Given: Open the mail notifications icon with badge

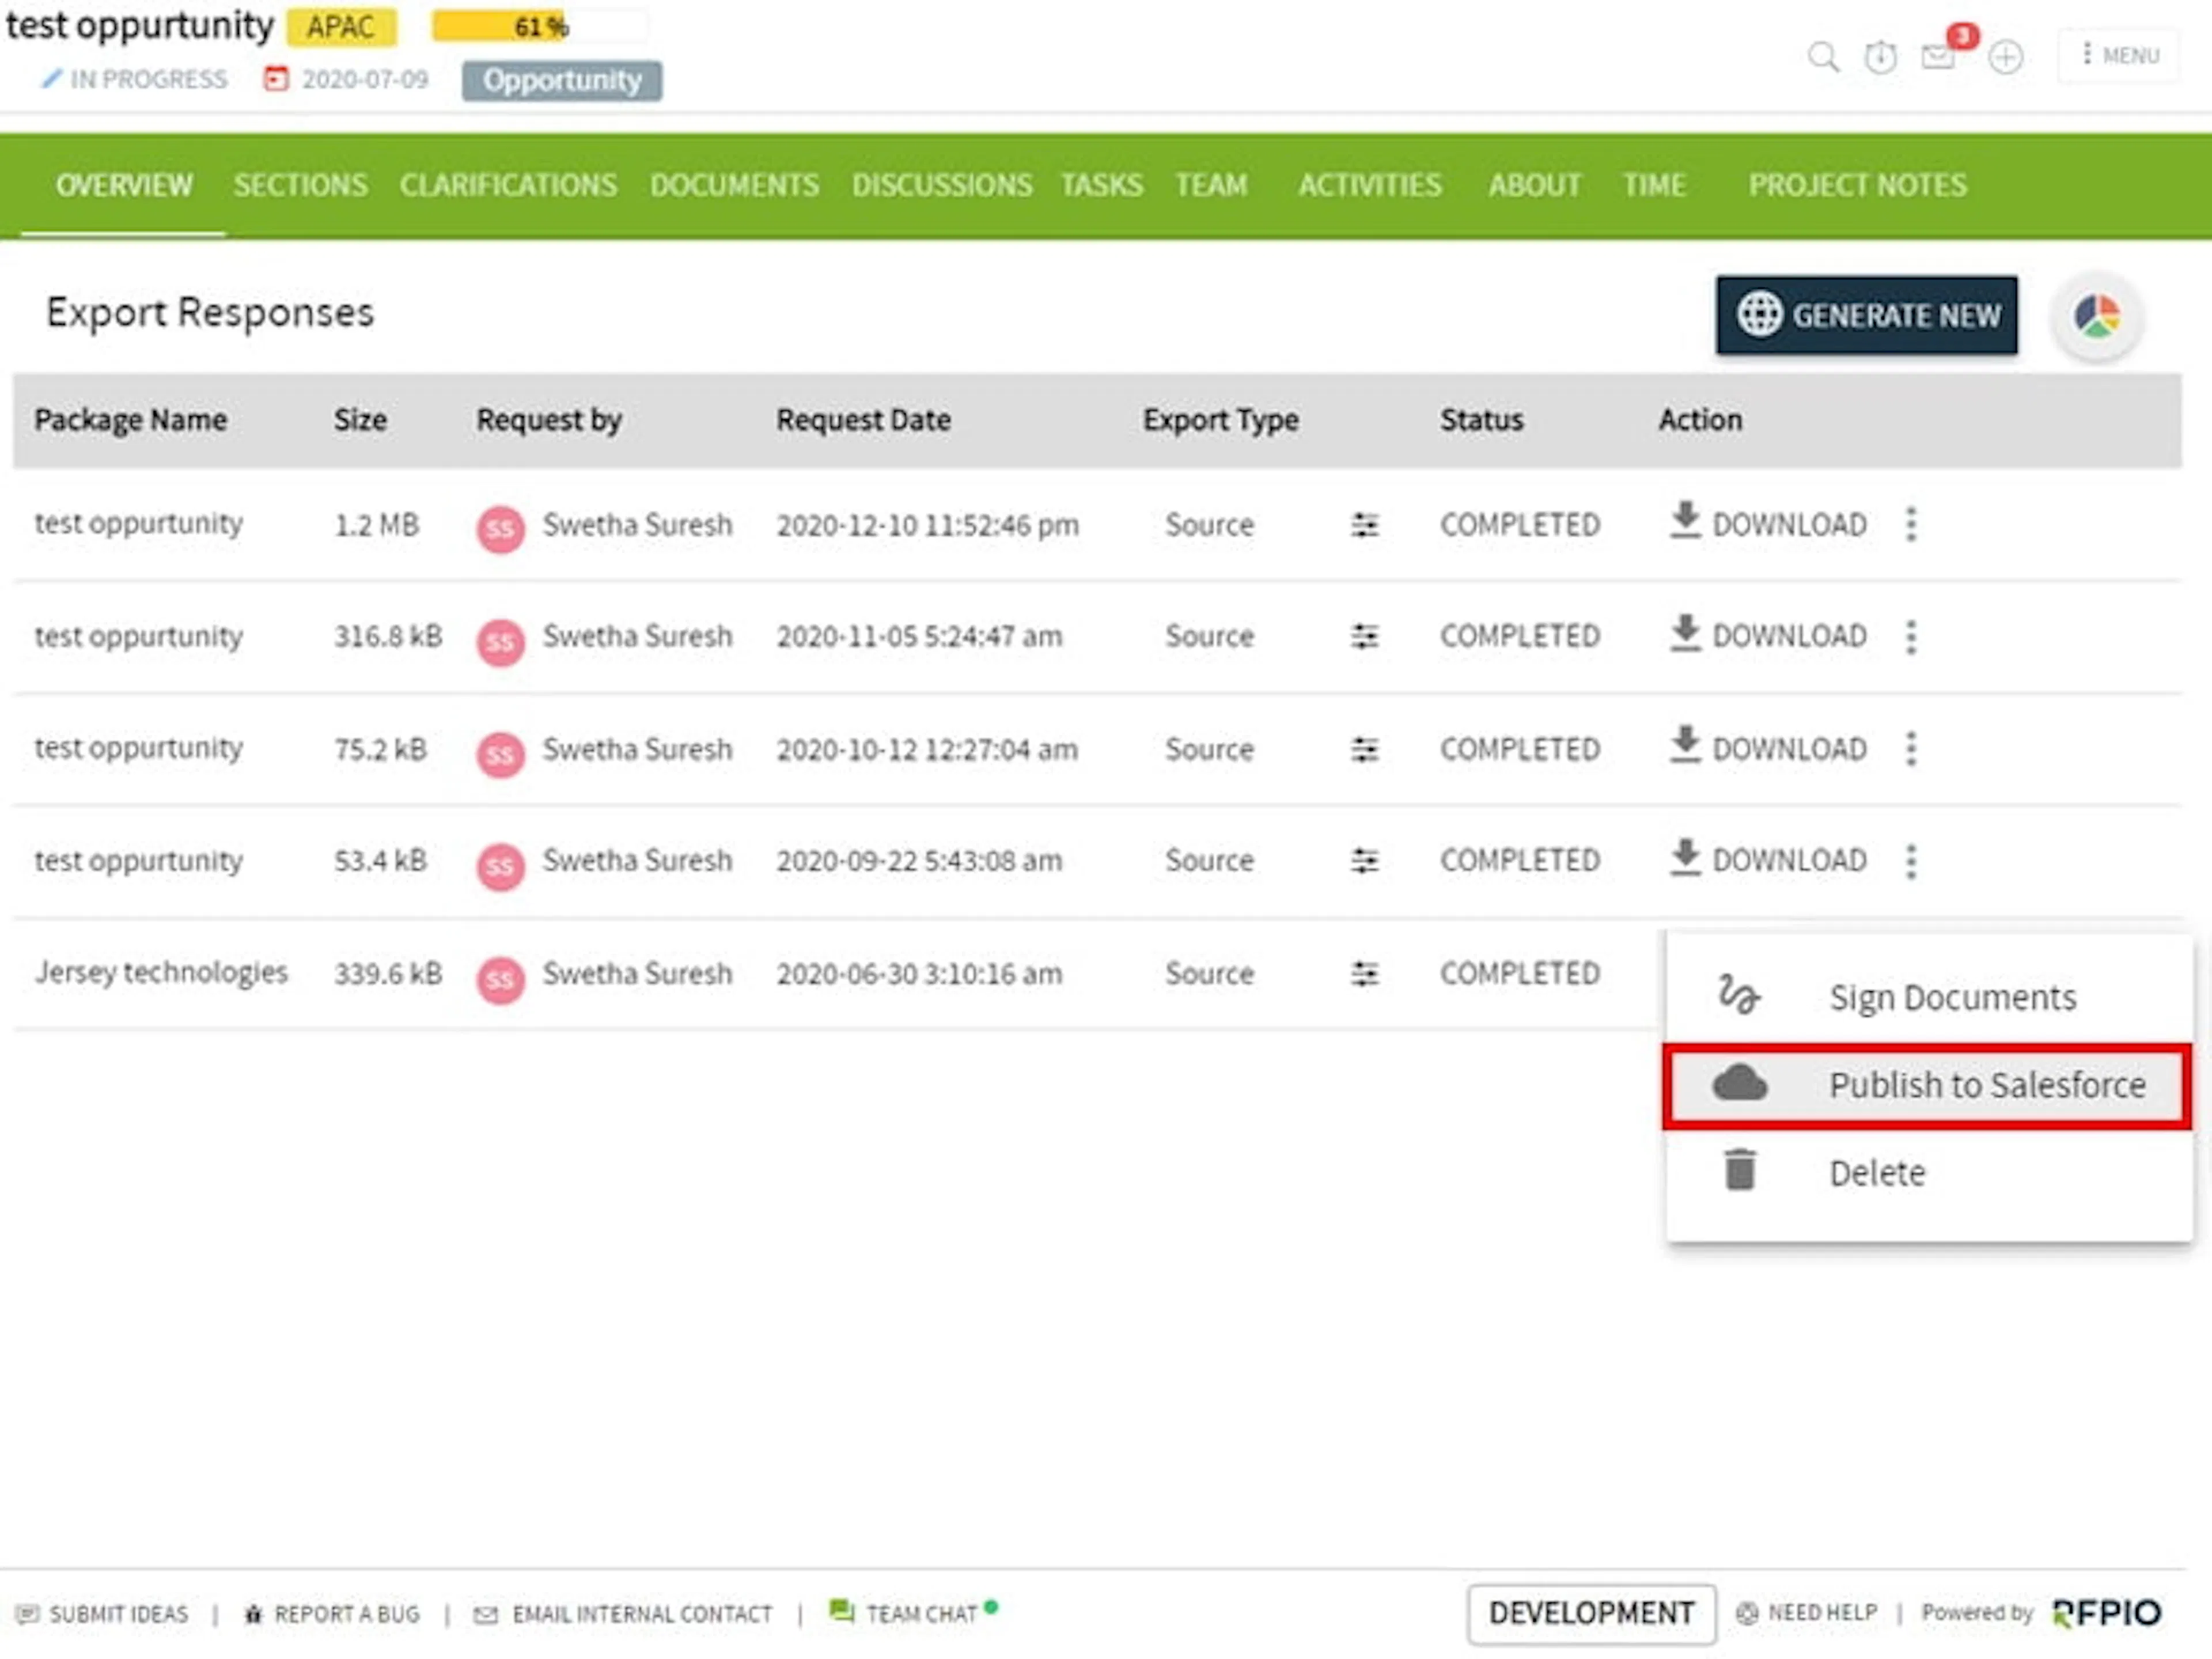Looking at the screenshot, I should pyautogui.click(x=1938, y=57).
